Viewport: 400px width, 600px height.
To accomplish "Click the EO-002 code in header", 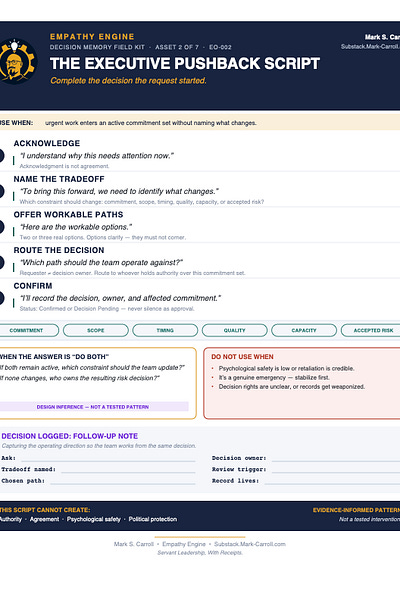I will tap(220, 47).
